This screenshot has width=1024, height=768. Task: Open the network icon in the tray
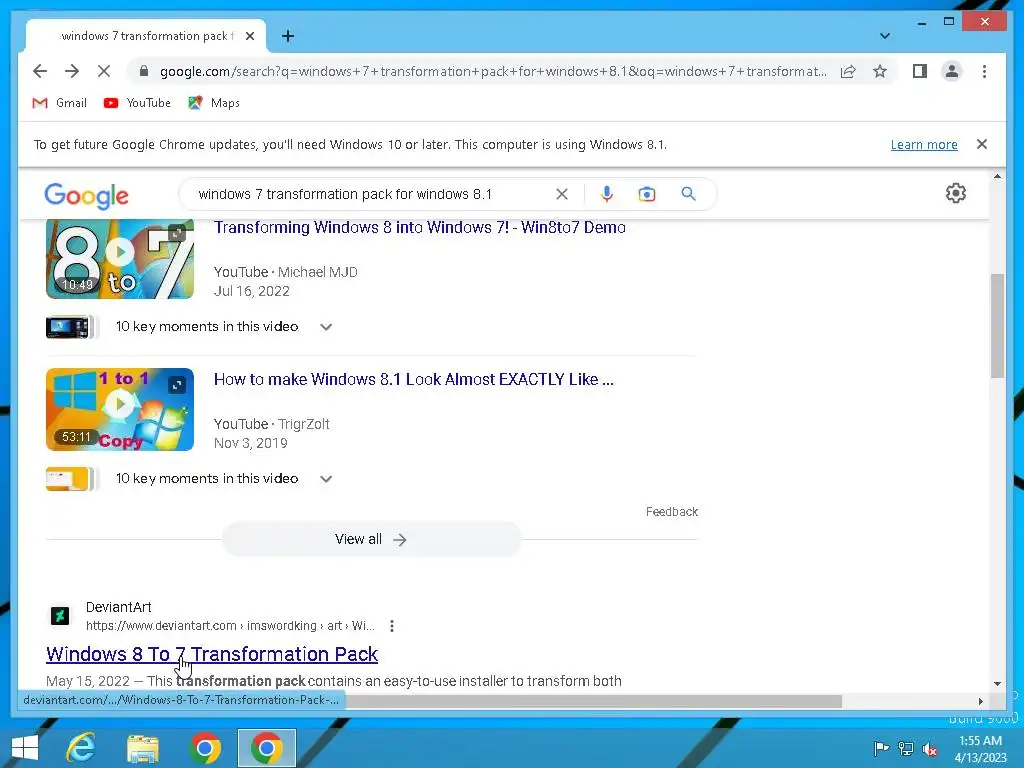(x=906, y=748)
